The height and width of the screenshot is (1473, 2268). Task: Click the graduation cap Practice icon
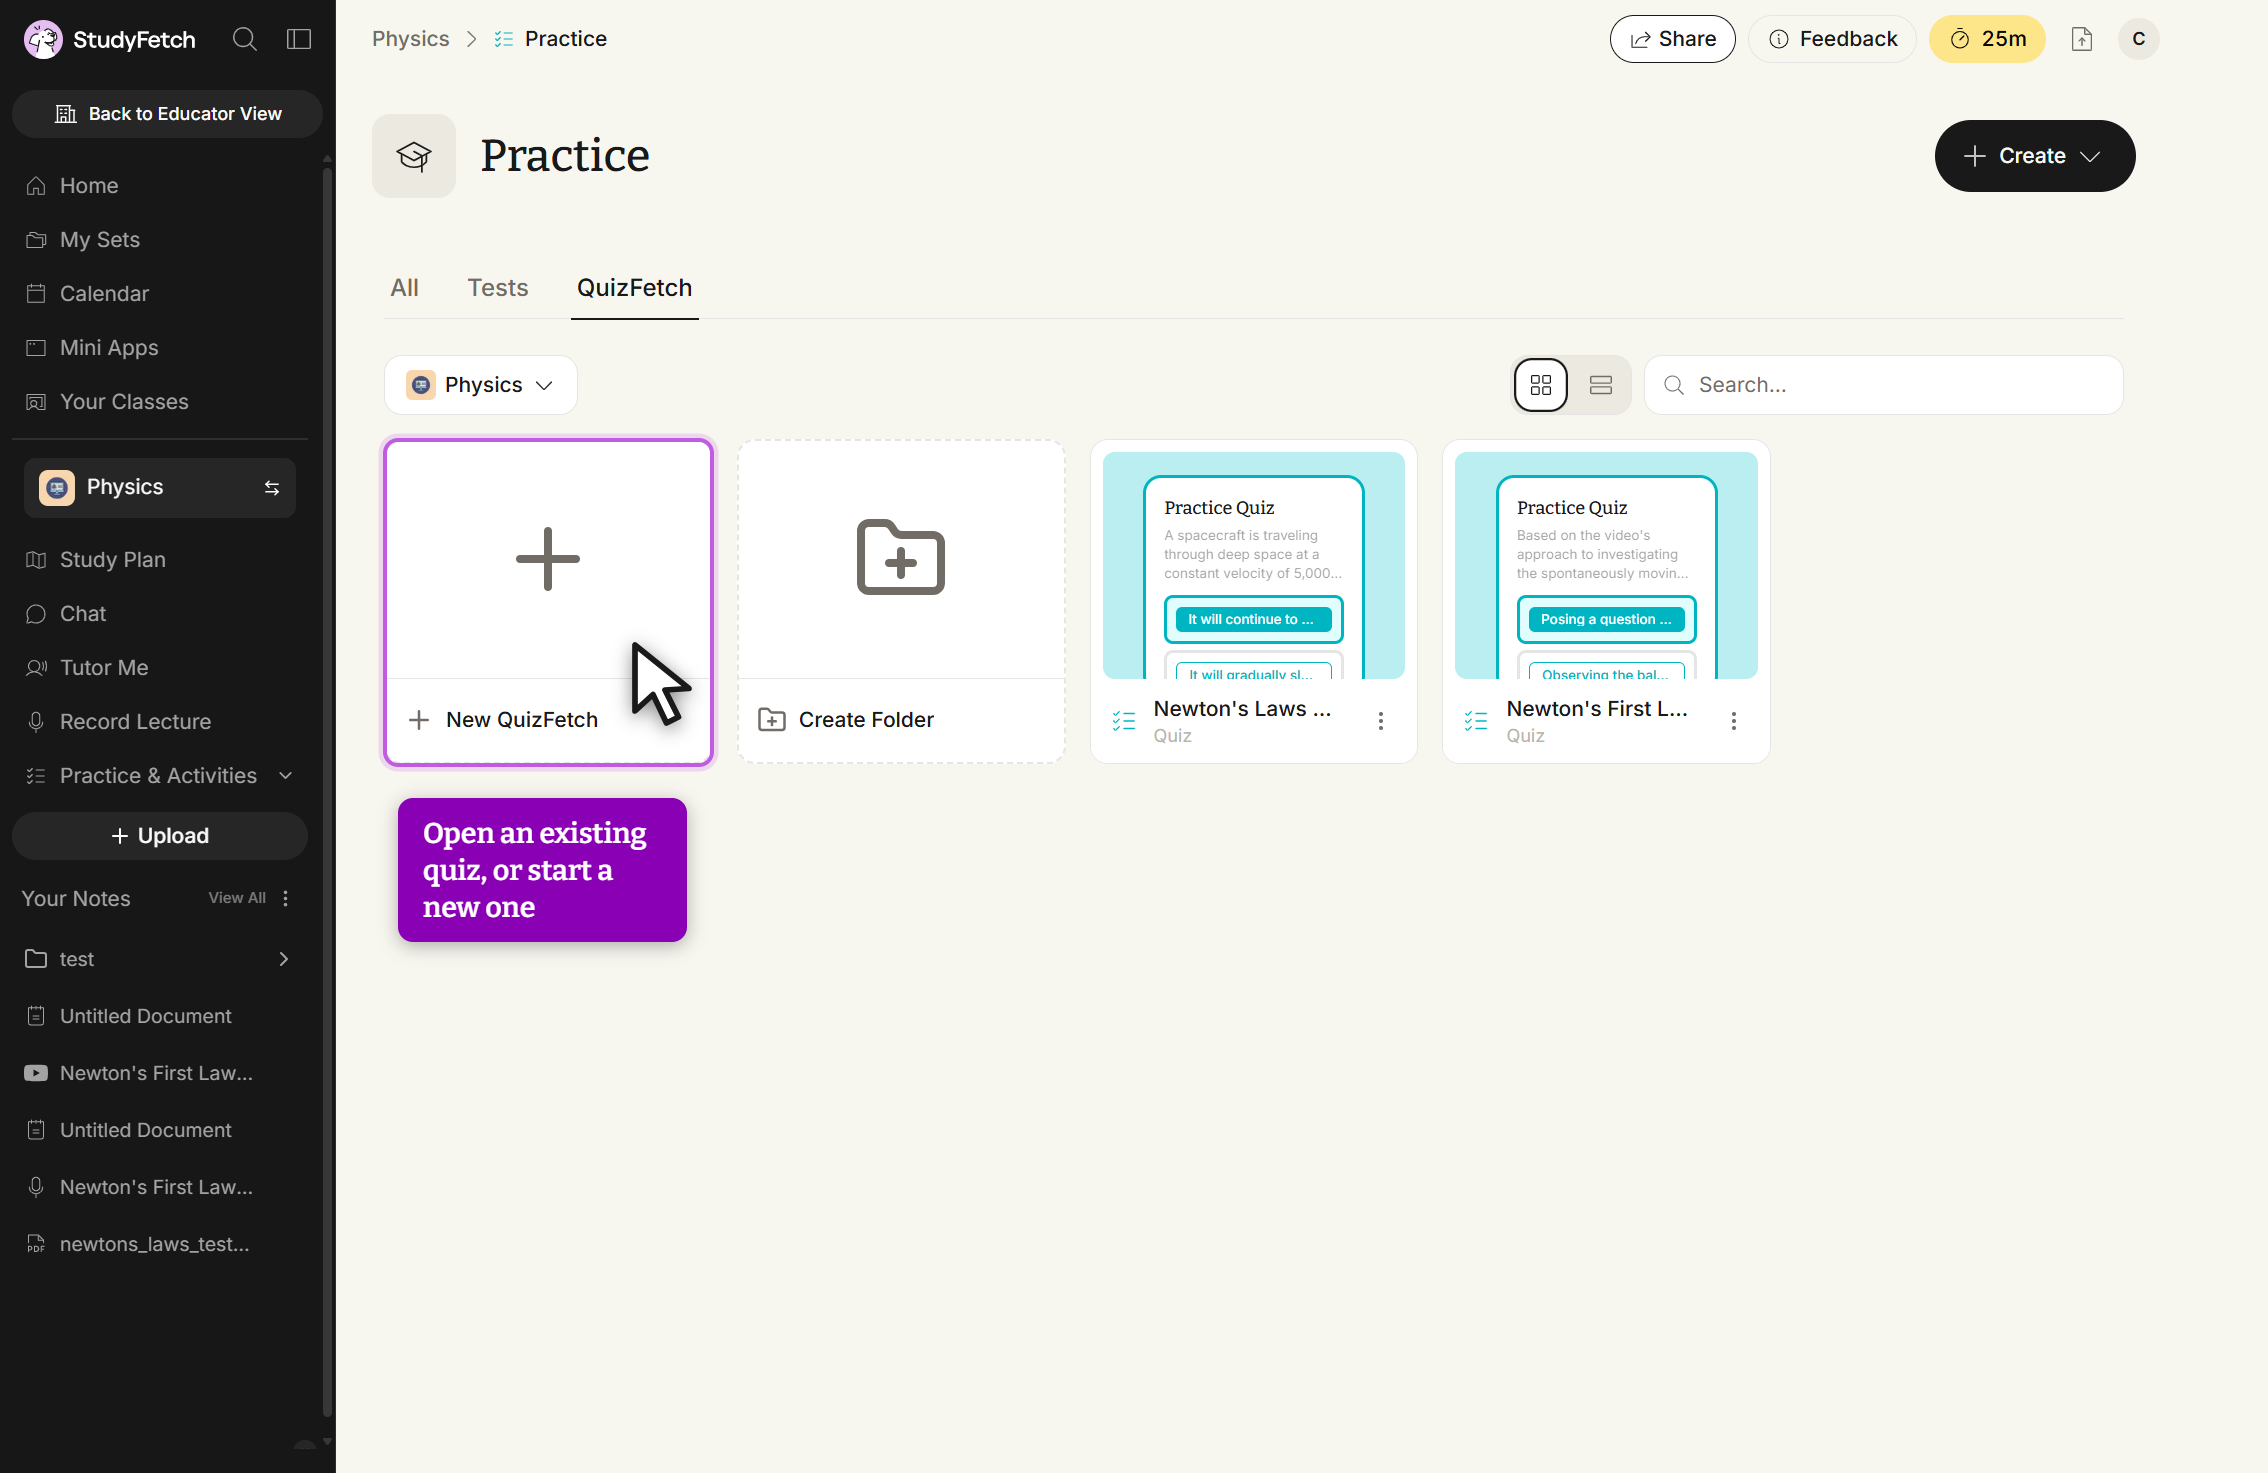(x=414, y=156)
